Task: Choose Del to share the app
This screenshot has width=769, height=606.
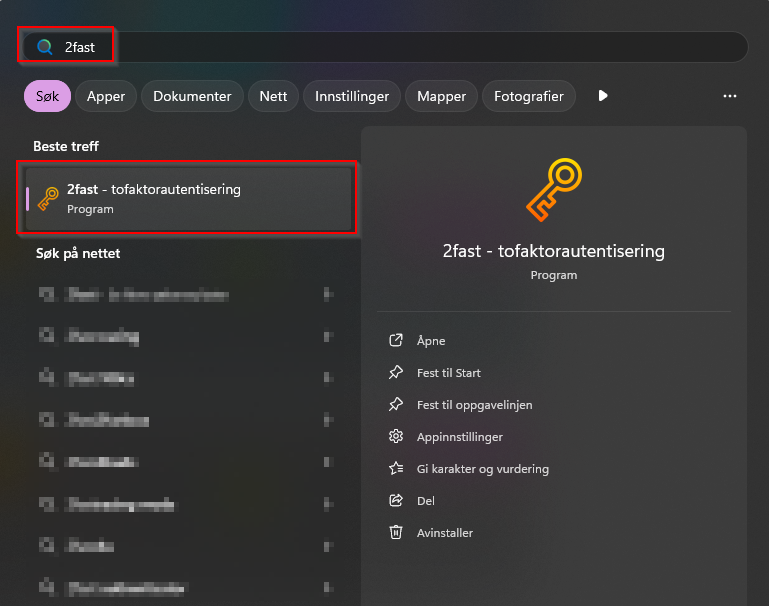Action: pyautogui.click(x=426, y=501)
